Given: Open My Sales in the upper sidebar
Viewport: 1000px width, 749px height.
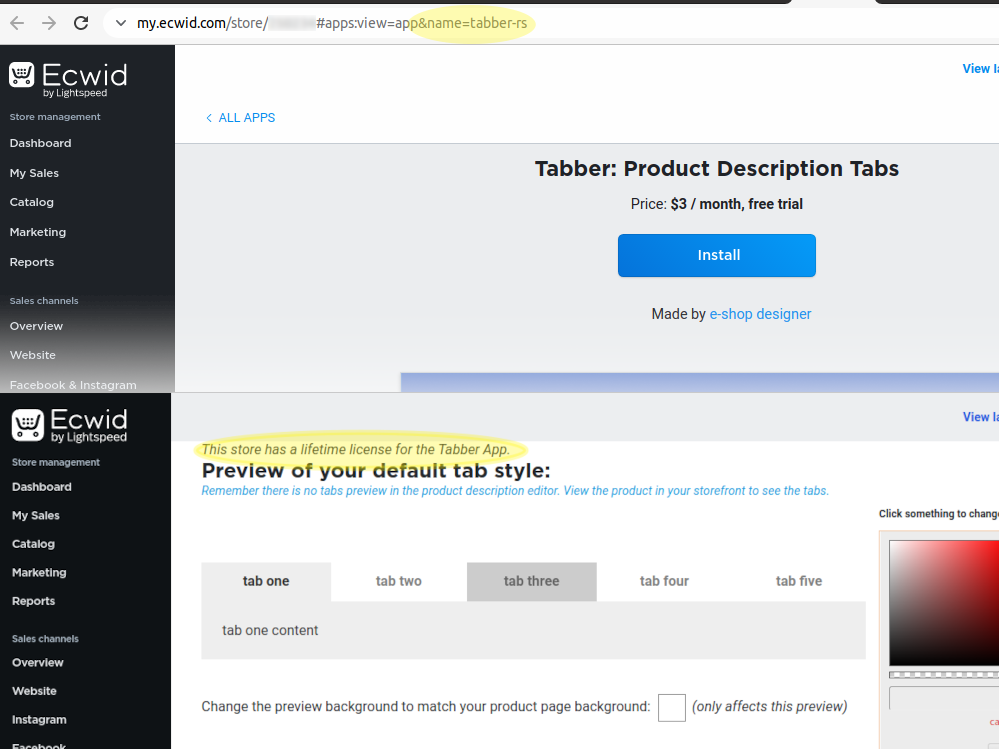Looking at the screenshot, I should [34, 173].
